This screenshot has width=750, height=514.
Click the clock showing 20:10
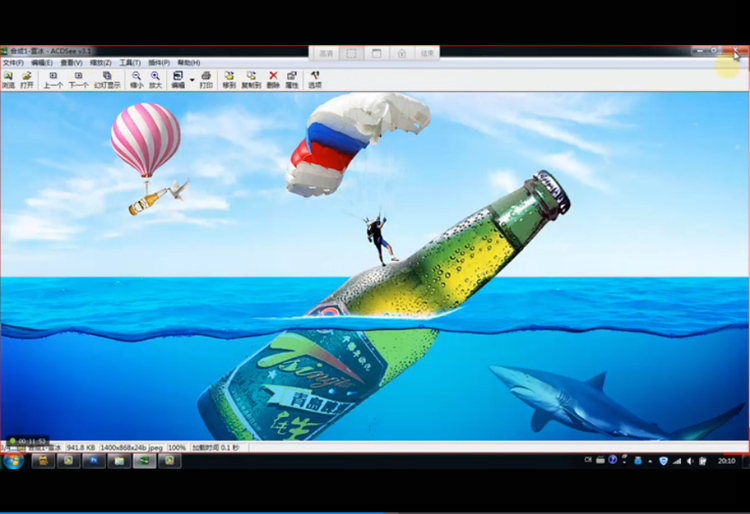pyautogui.click(x=727, y=461)
